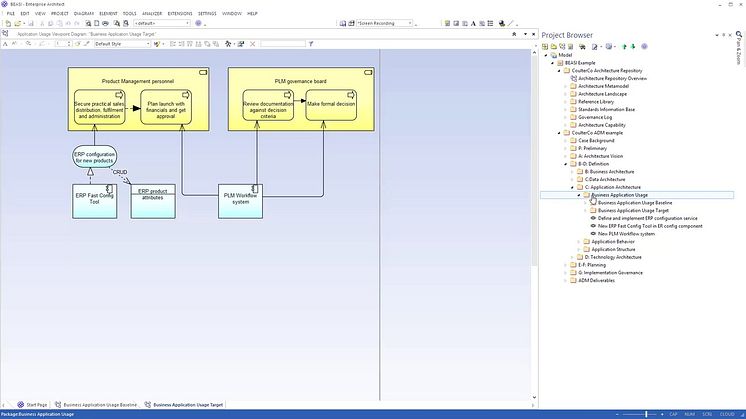Click the PLM governance board group title
Viewport: 746px width, 419px height.
[x=300, y=81]
